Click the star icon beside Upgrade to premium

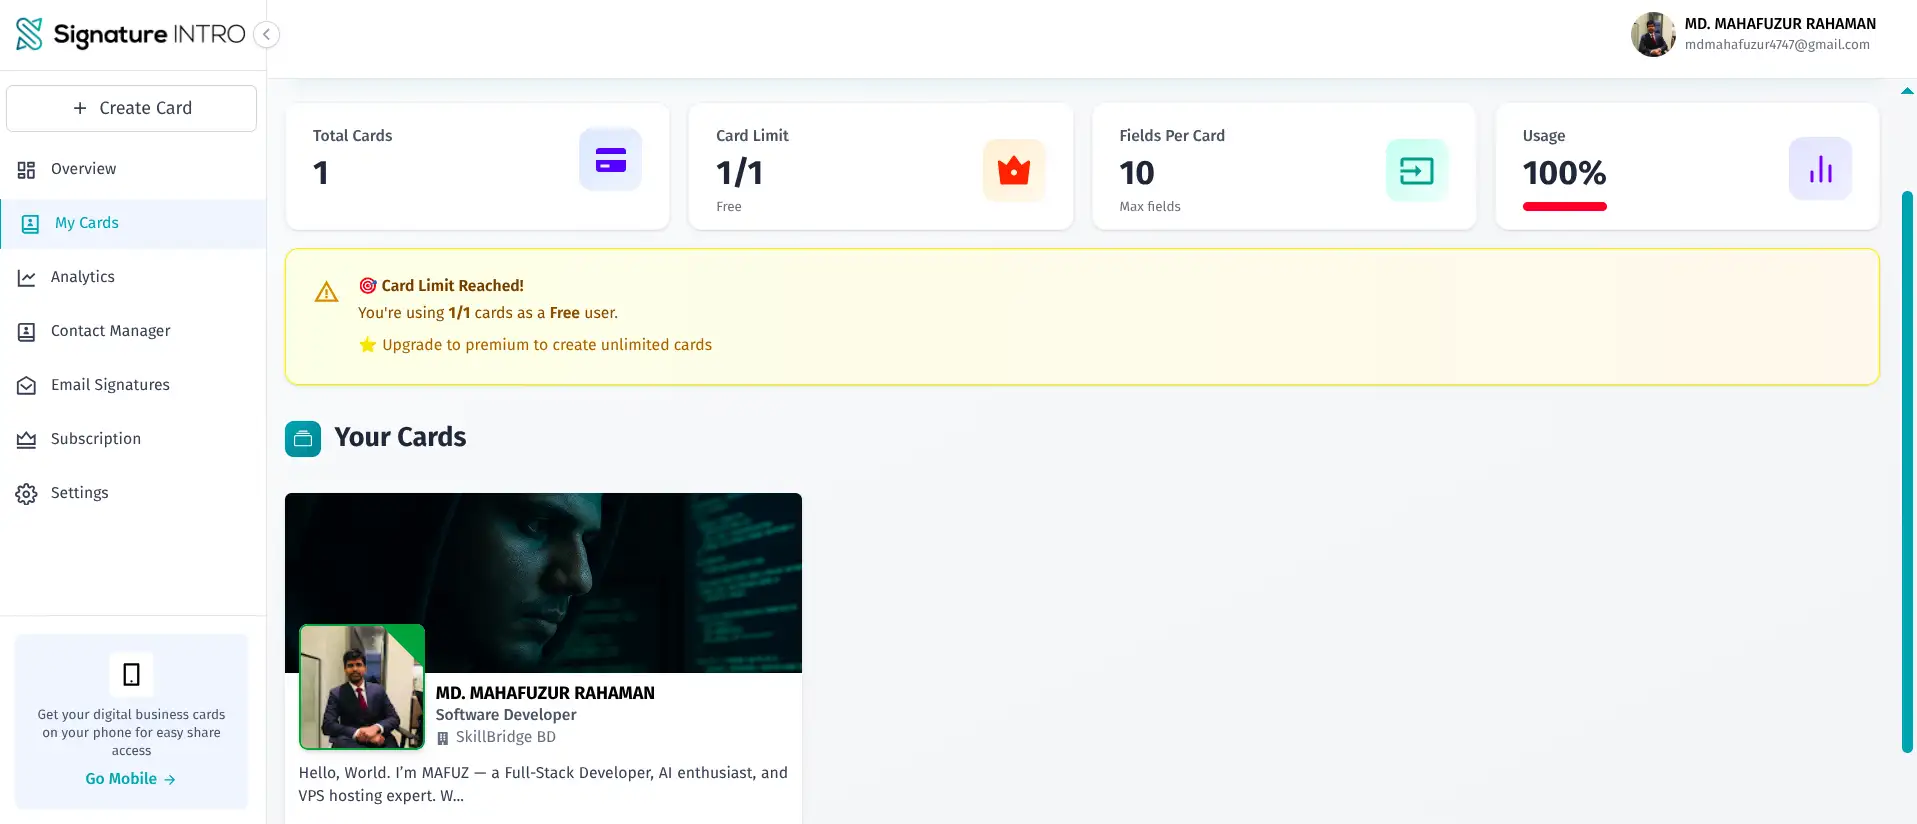[368, 345]
